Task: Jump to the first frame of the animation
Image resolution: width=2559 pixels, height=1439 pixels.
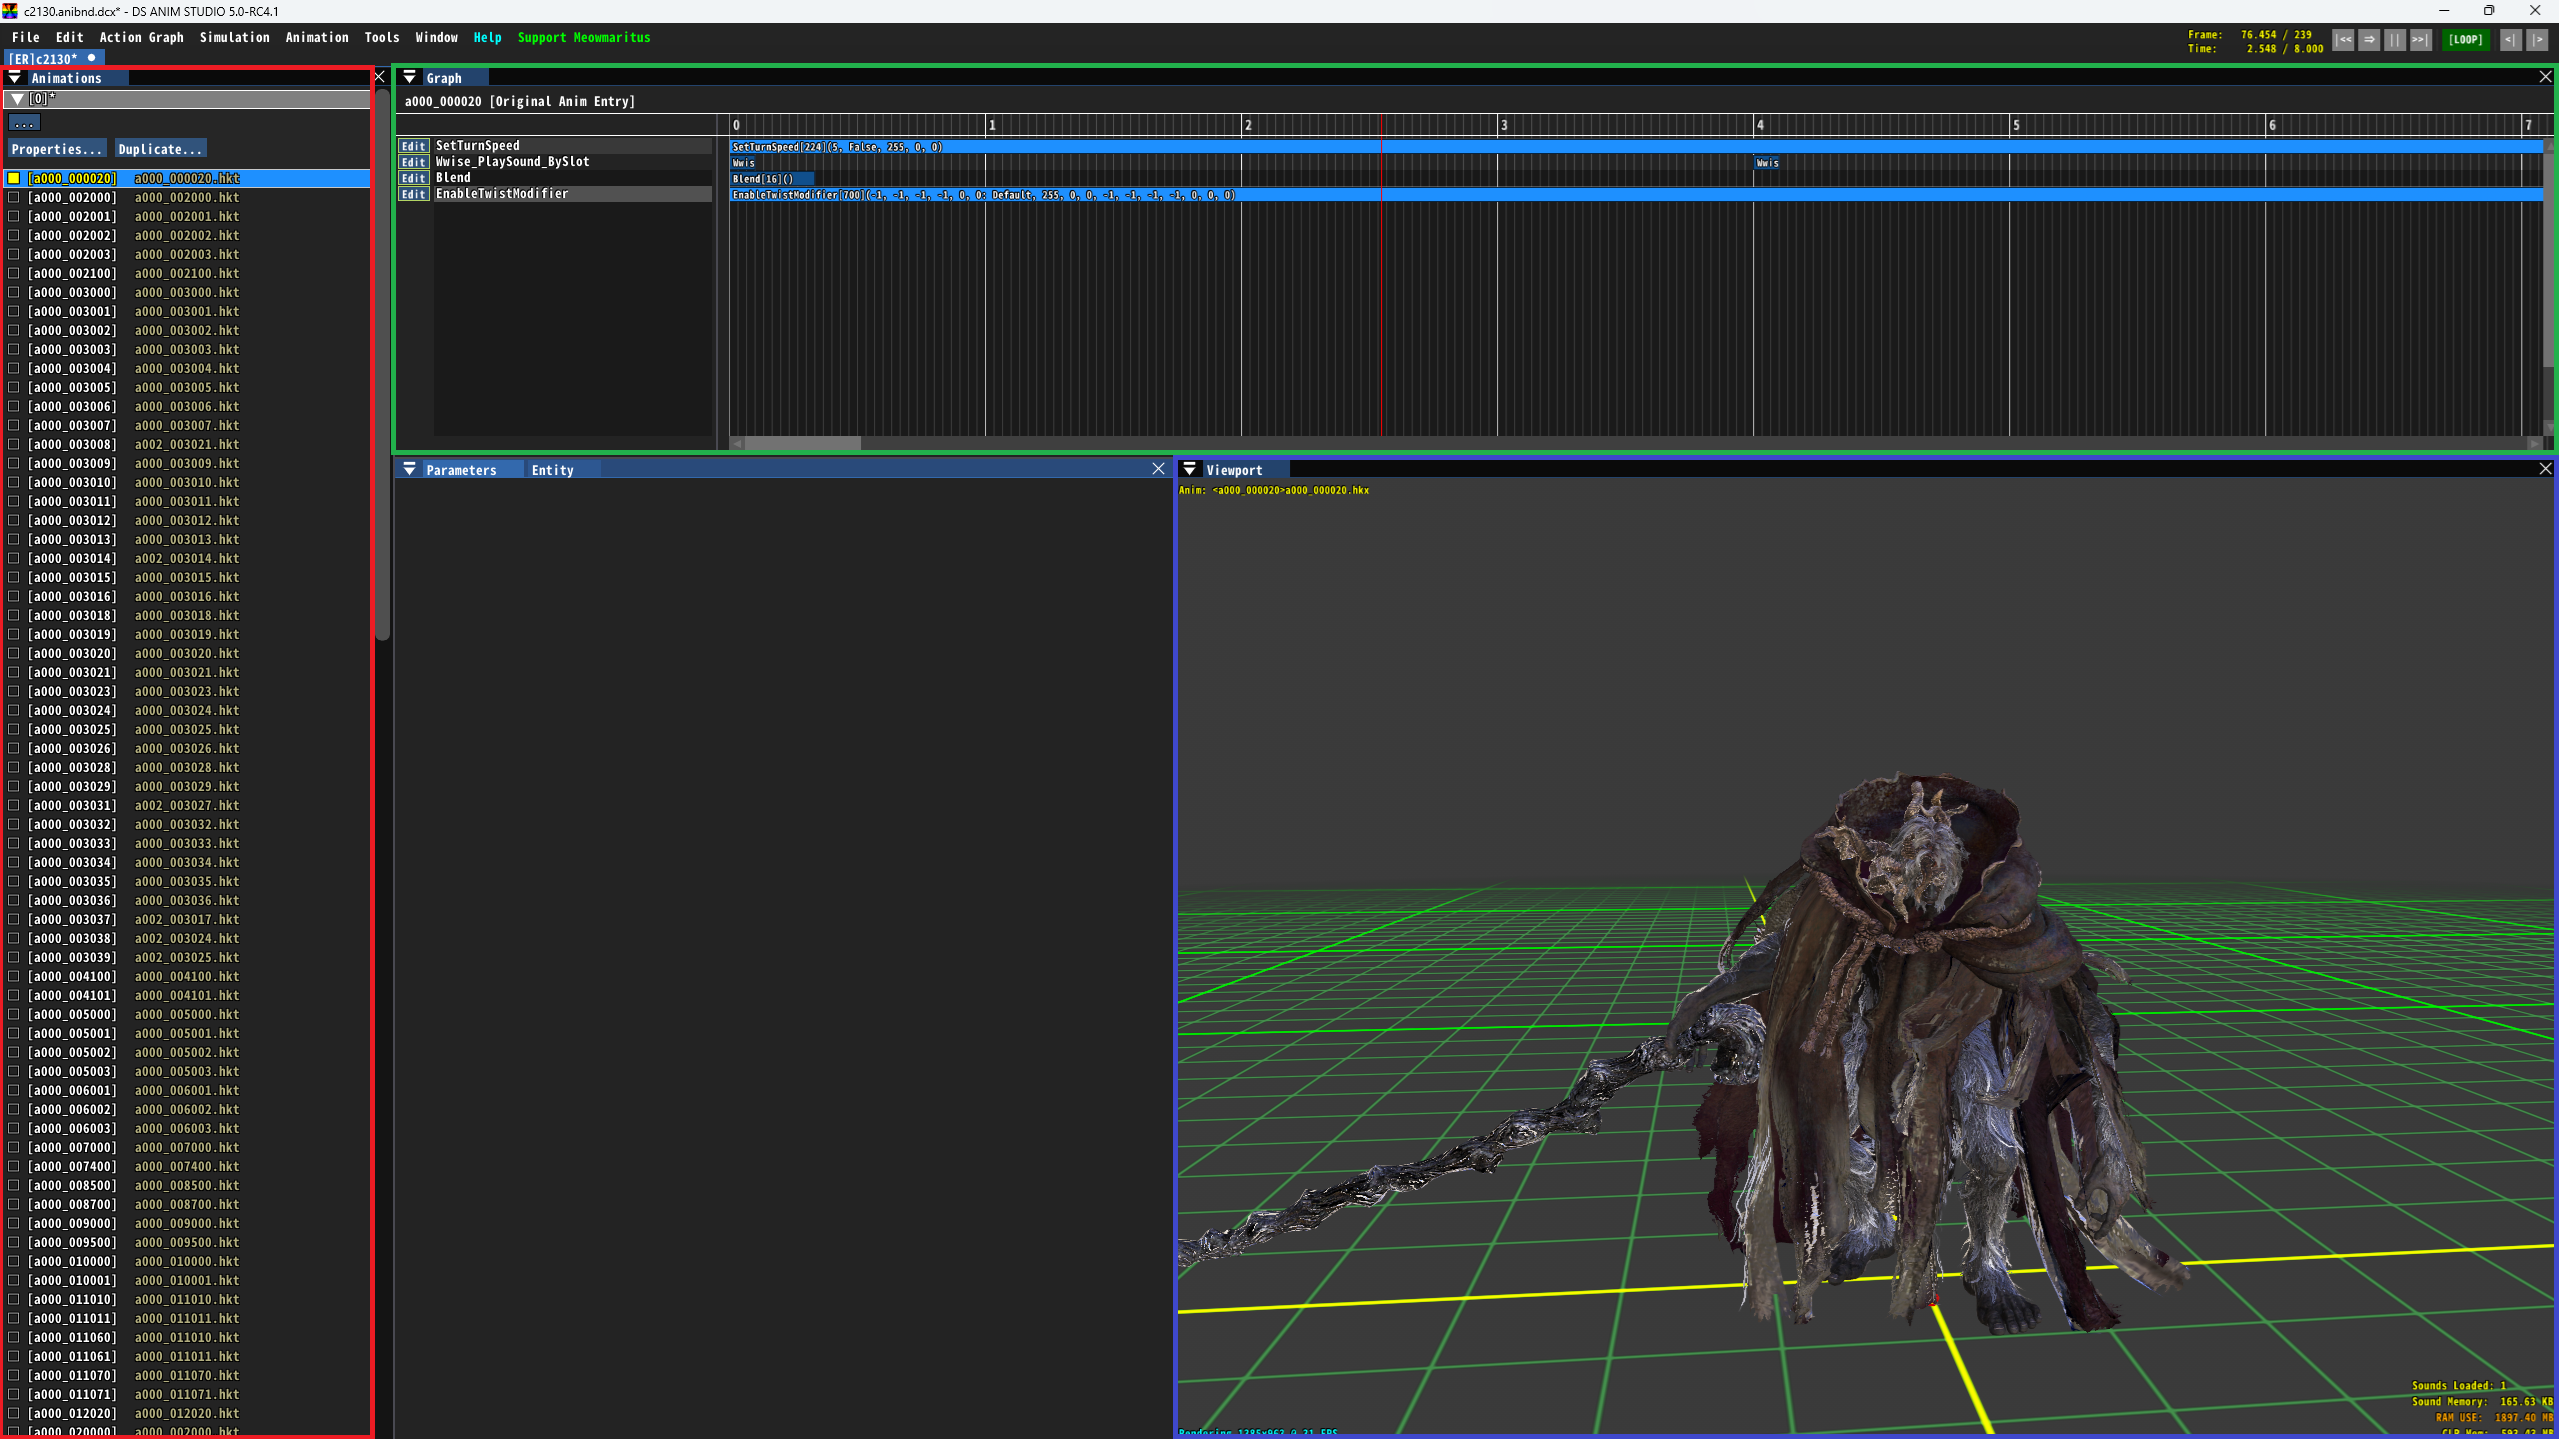Action: pos(2343,40)
